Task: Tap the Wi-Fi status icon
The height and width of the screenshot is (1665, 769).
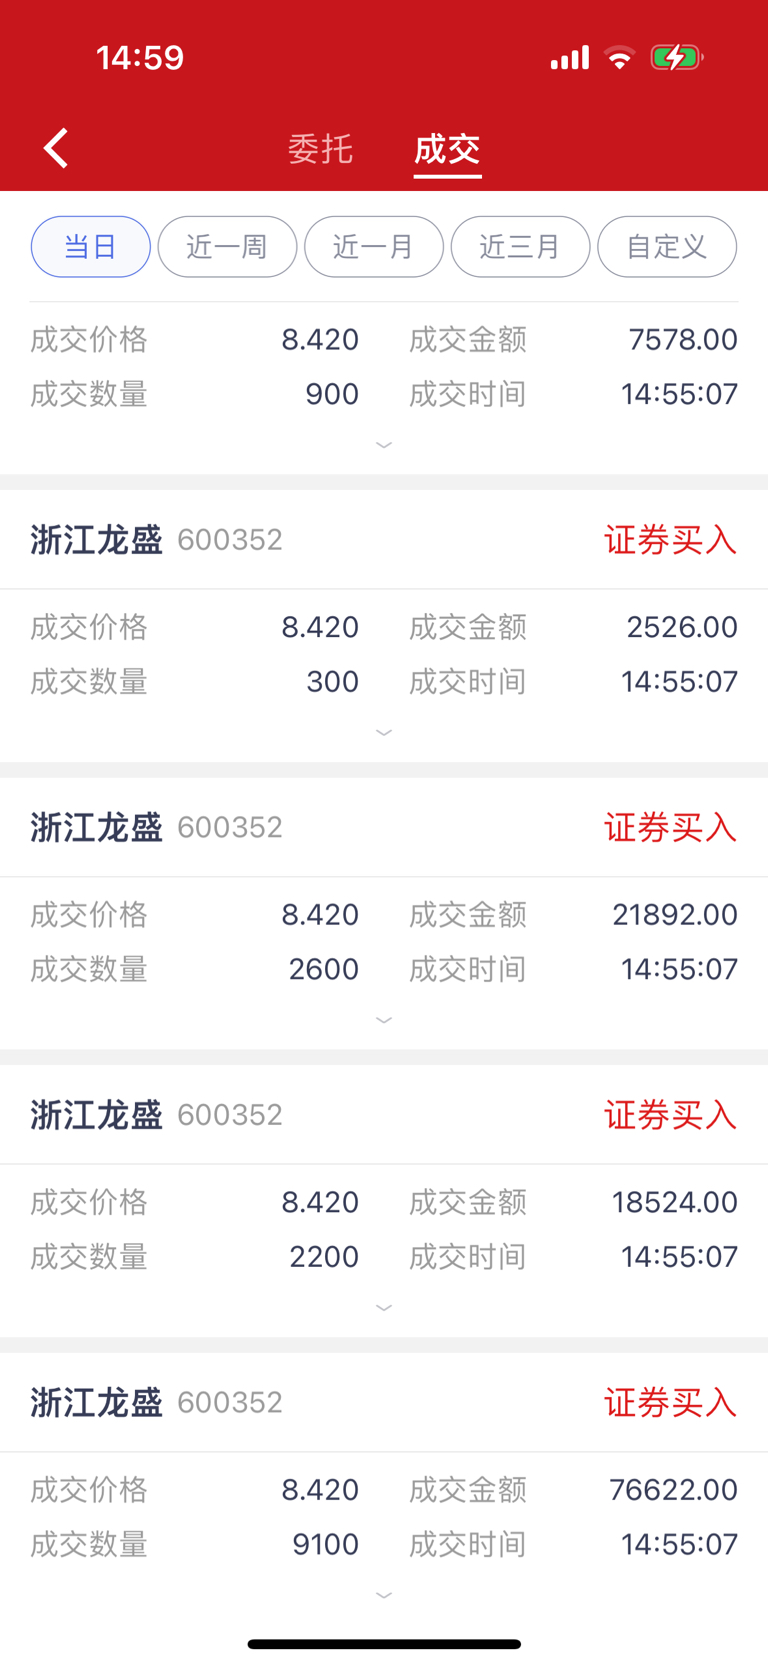Action: pyautogui.click(x=620, y=58)
